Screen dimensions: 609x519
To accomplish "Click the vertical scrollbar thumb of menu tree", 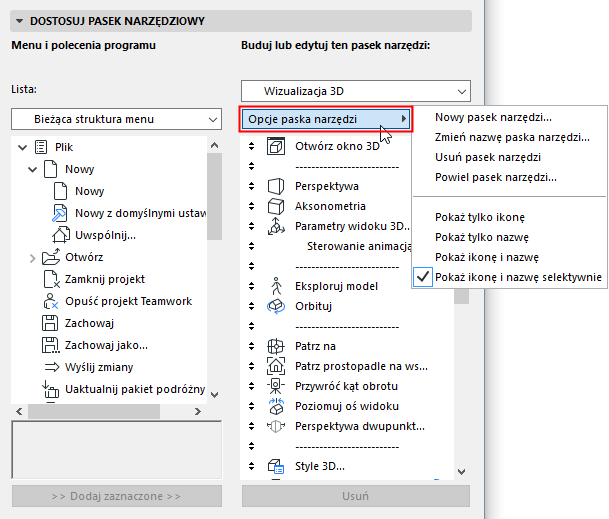I will [214, 196].
